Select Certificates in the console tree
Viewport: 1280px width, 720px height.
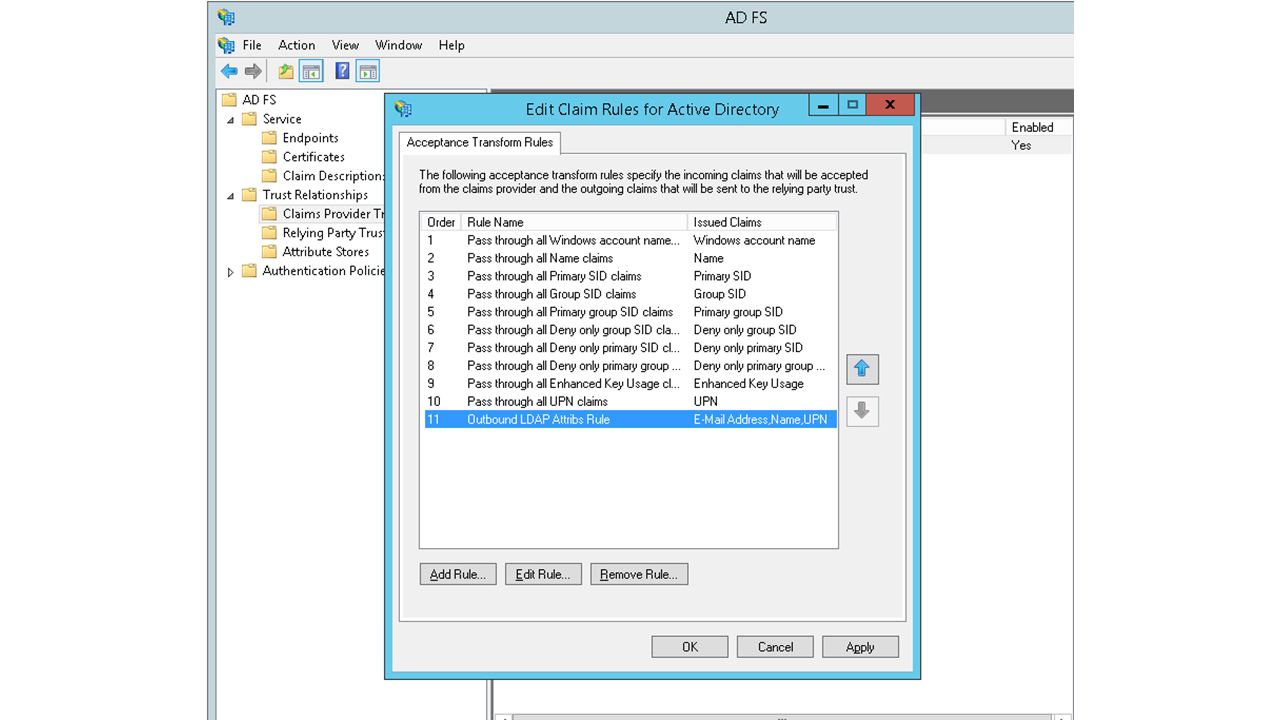(x=313, y=157)
